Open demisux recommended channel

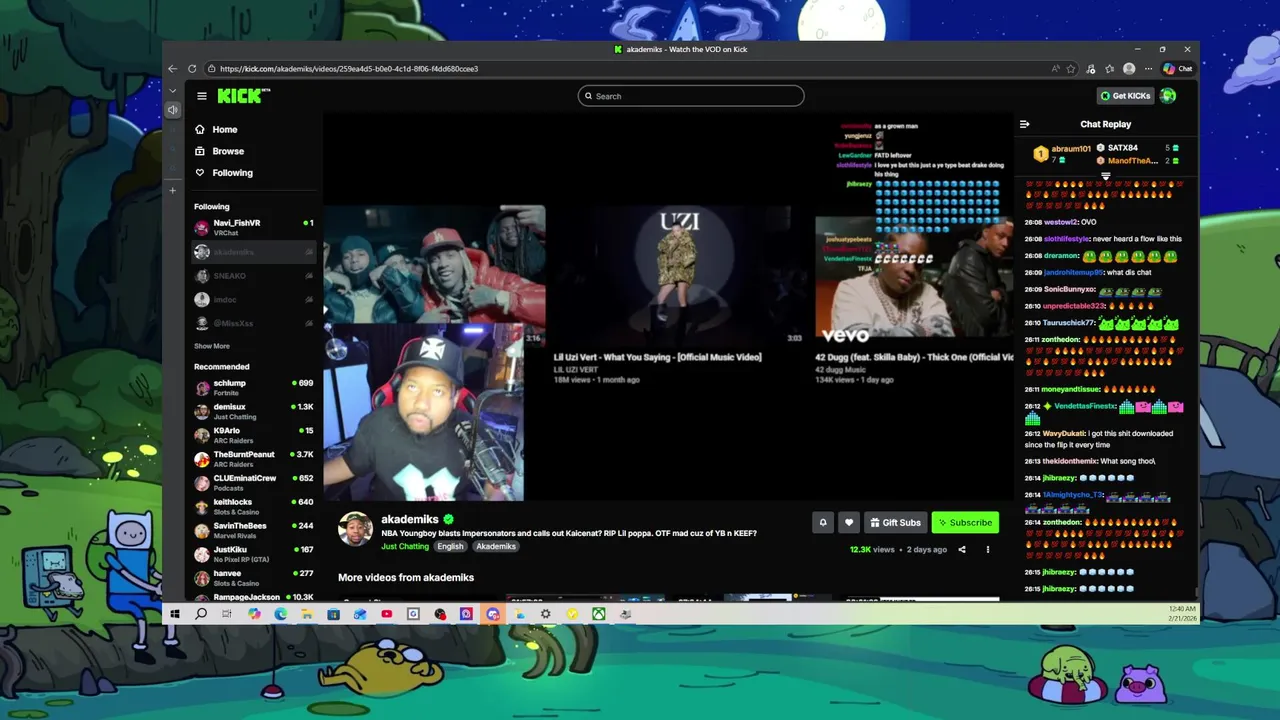[x=255, y=411]
